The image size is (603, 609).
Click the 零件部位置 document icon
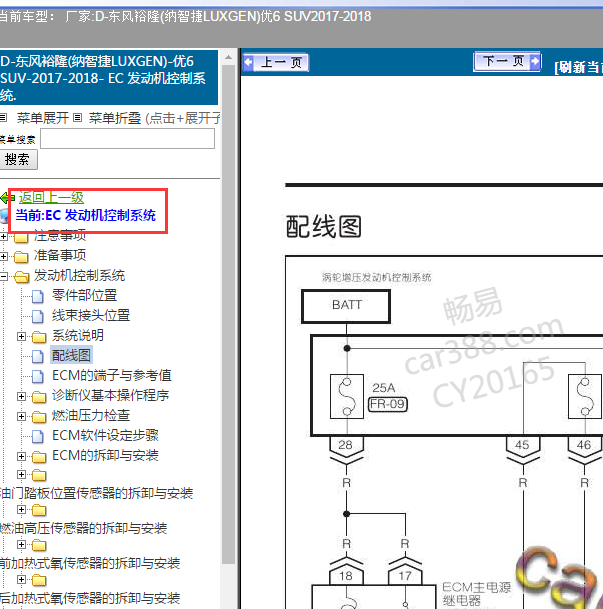(x=38, y=296)
